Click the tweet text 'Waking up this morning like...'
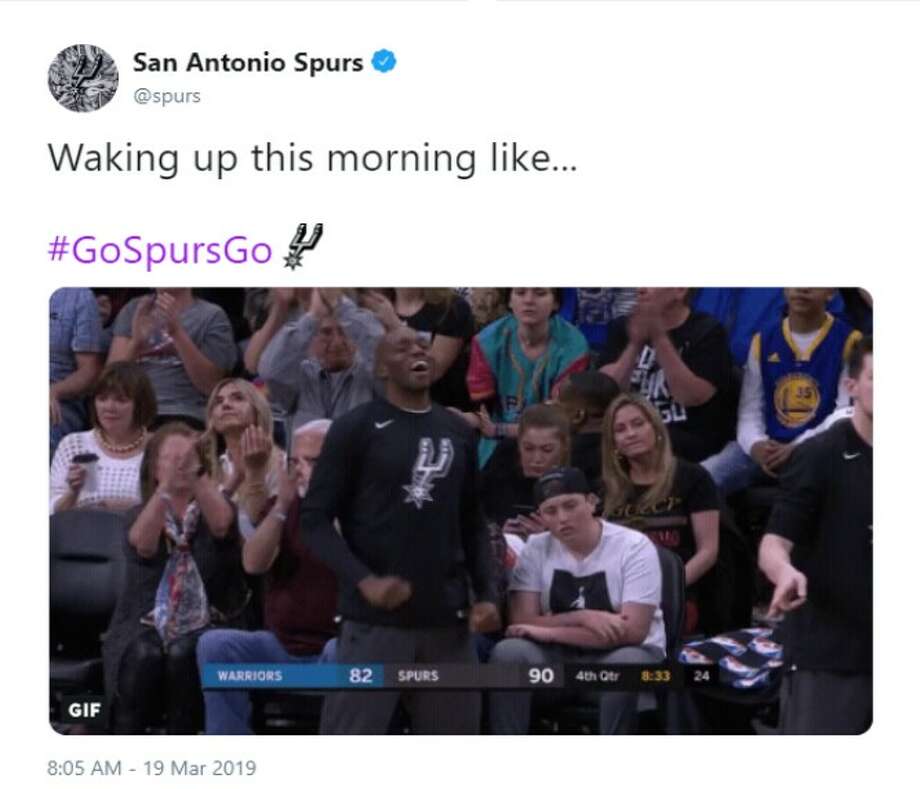Screen dimensions: 920x789 (x=313, y=158)
